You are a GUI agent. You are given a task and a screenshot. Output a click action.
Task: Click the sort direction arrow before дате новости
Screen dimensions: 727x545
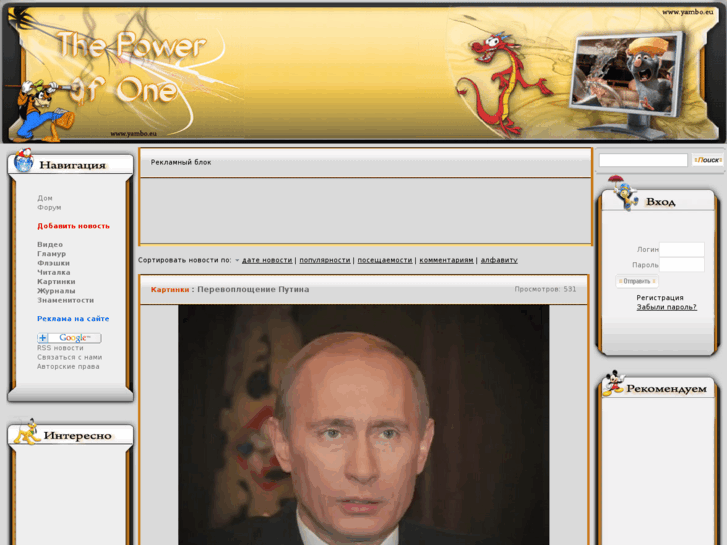click(x=237, y=261)
